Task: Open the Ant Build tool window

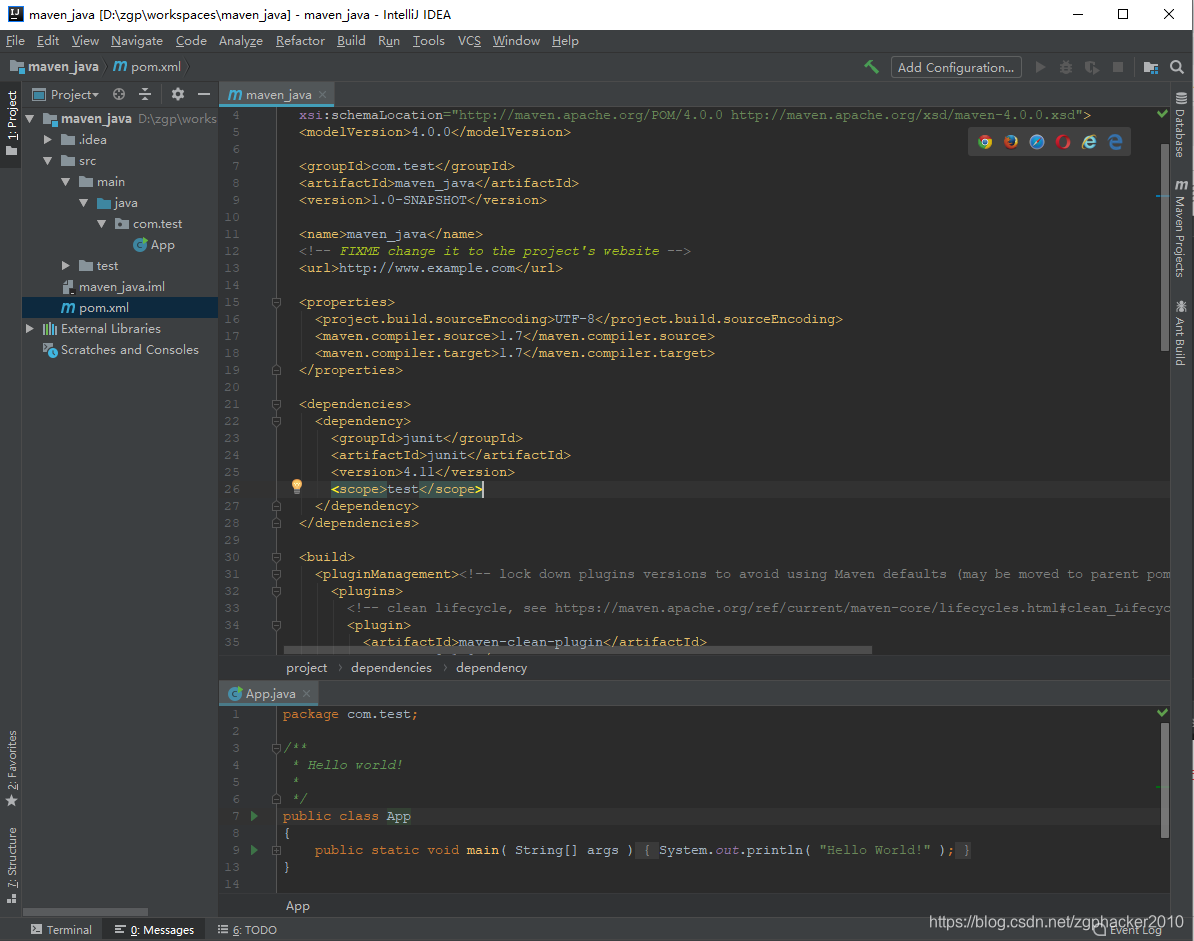Action: (1180, 333)
